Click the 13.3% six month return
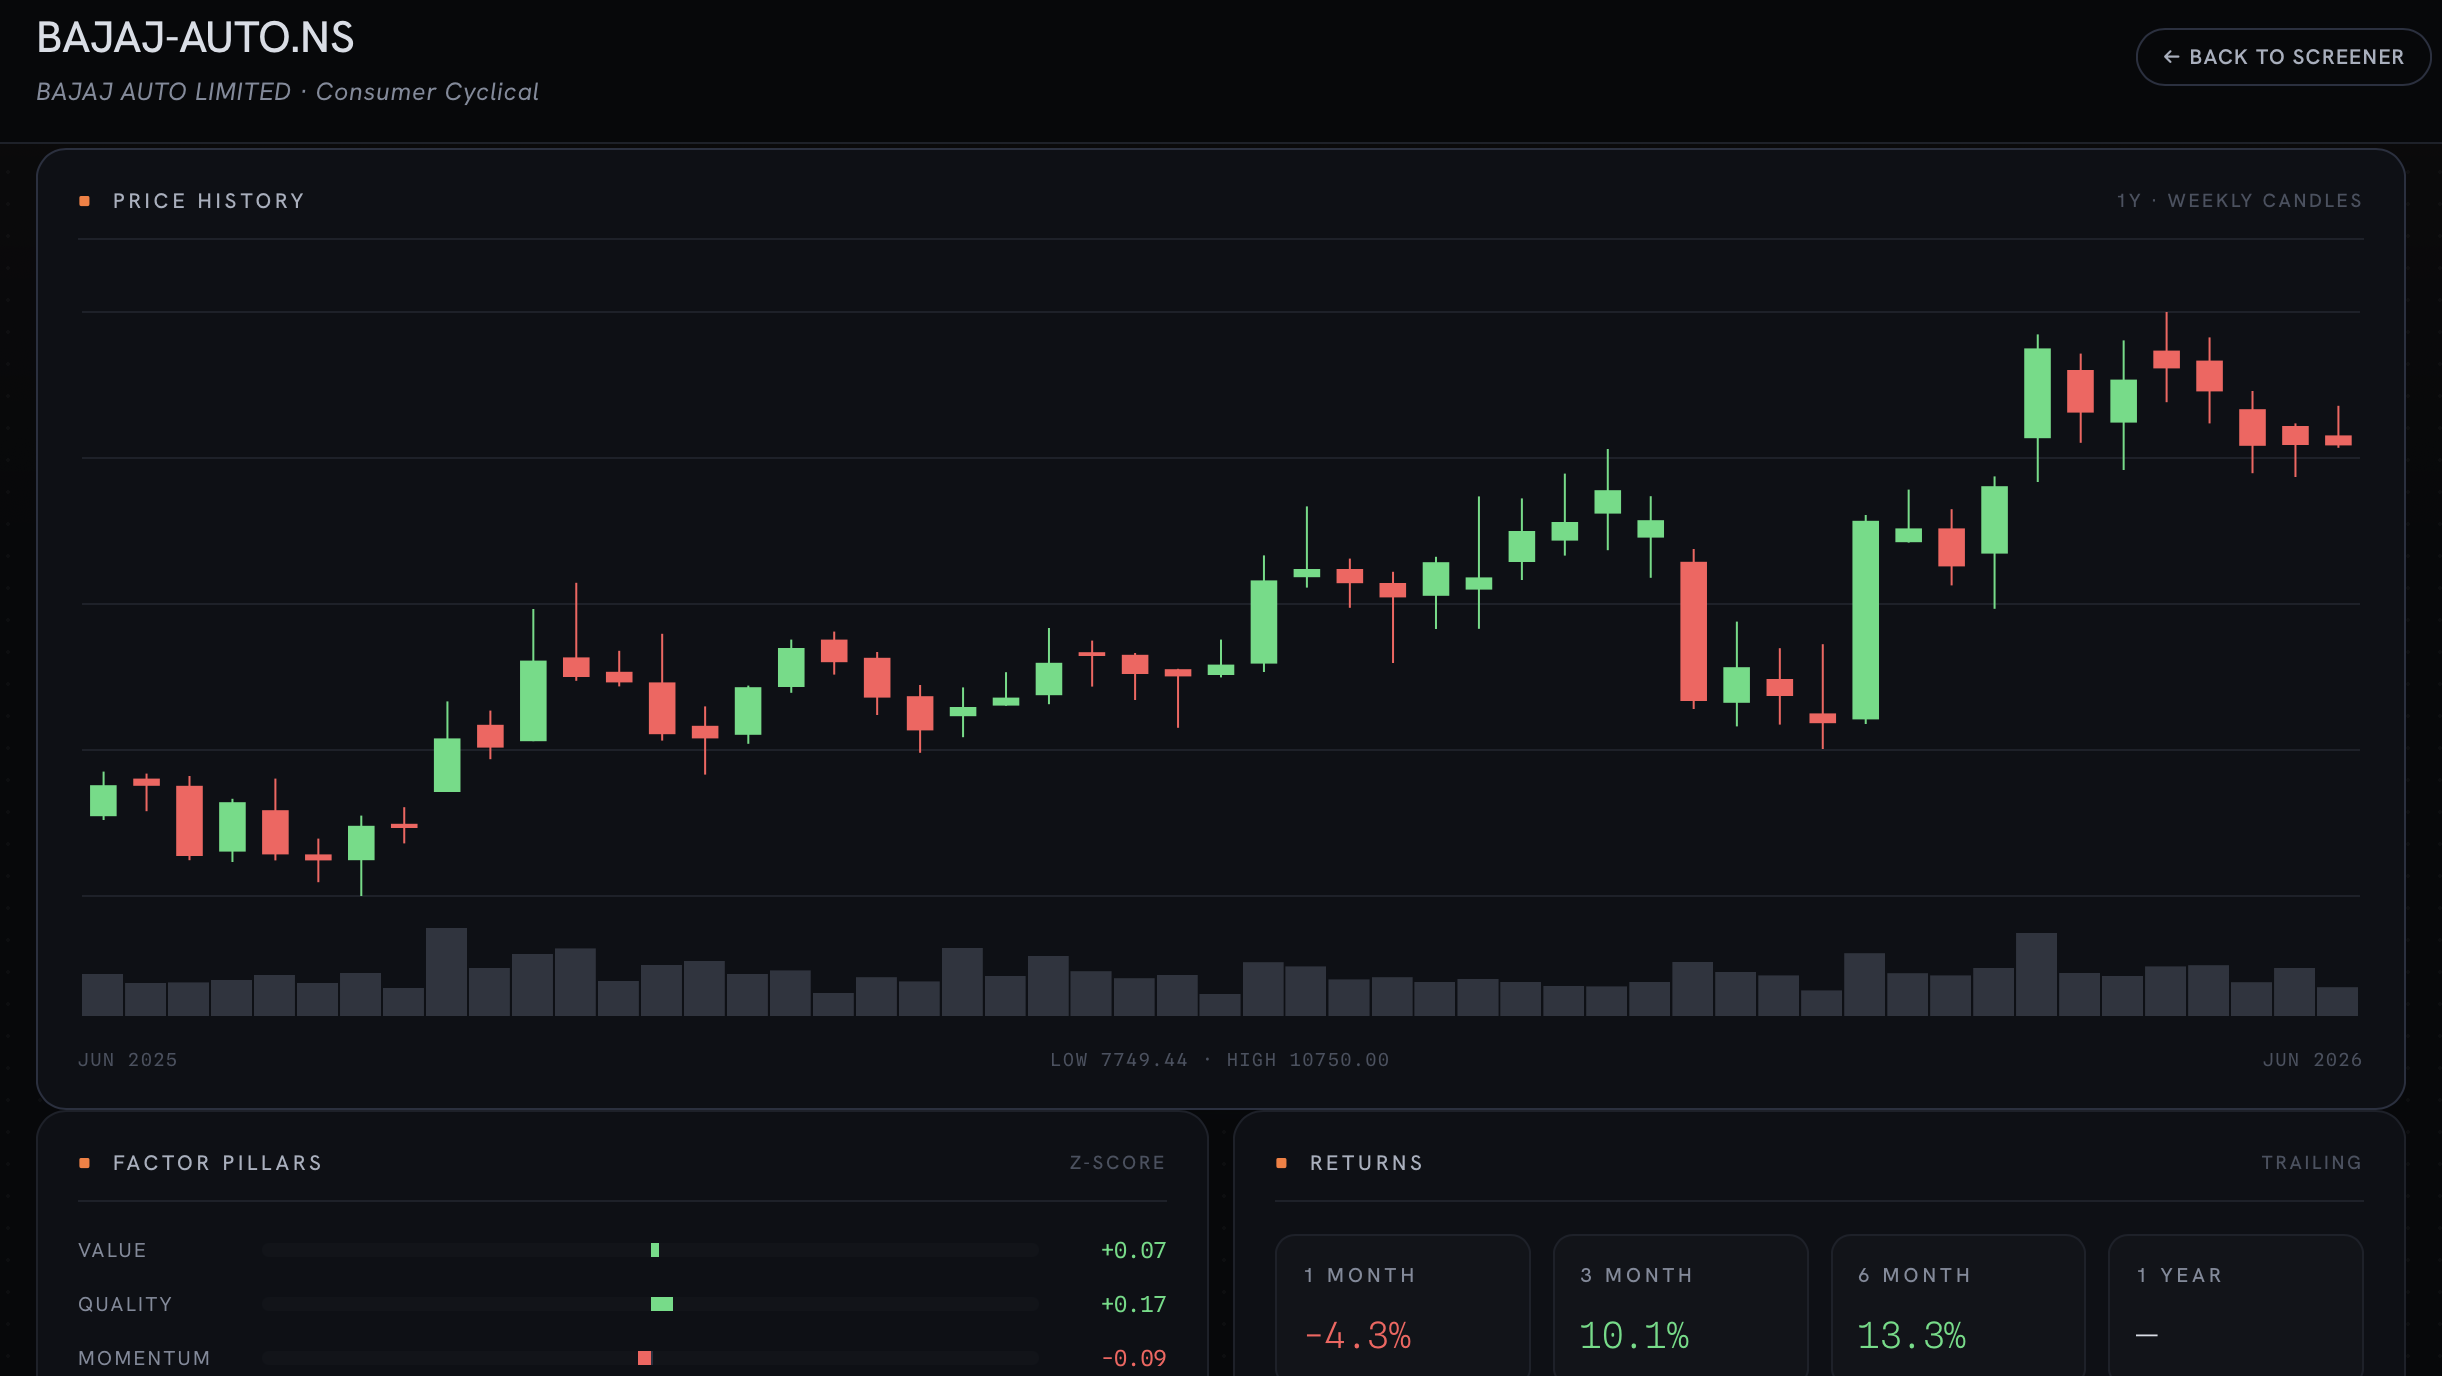The height and width of the screenshot is (1376, 2442). (x=1911, y=1336)
